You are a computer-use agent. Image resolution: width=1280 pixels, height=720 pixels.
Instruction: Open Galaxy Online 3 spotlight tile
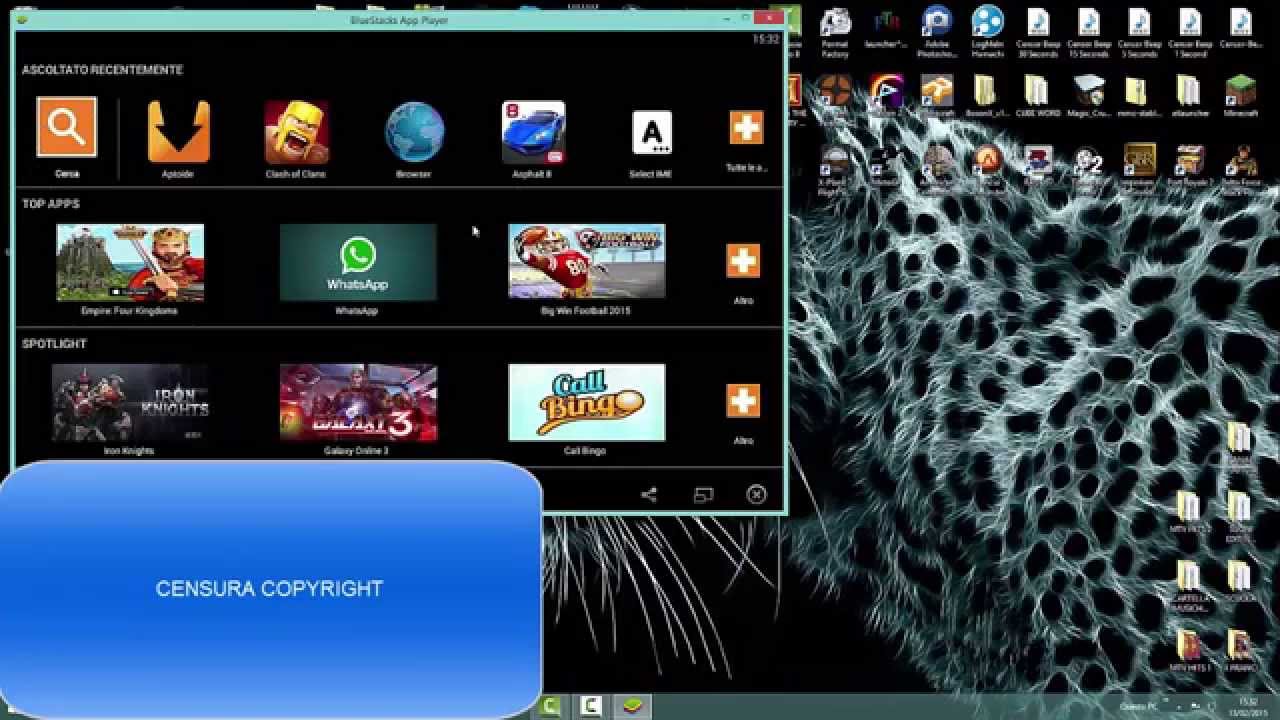358,402
